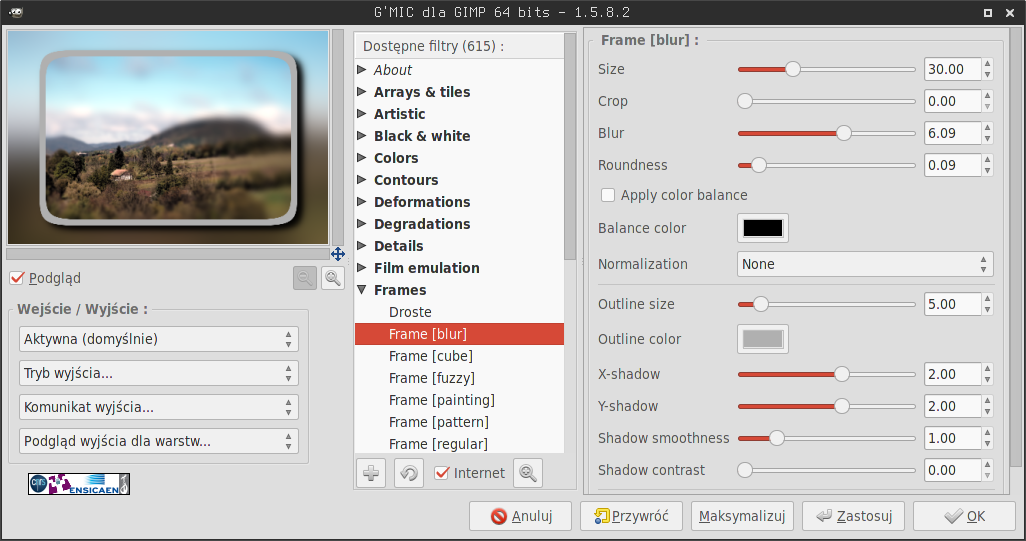Expand the Artistic category

(x=361, y=114)
